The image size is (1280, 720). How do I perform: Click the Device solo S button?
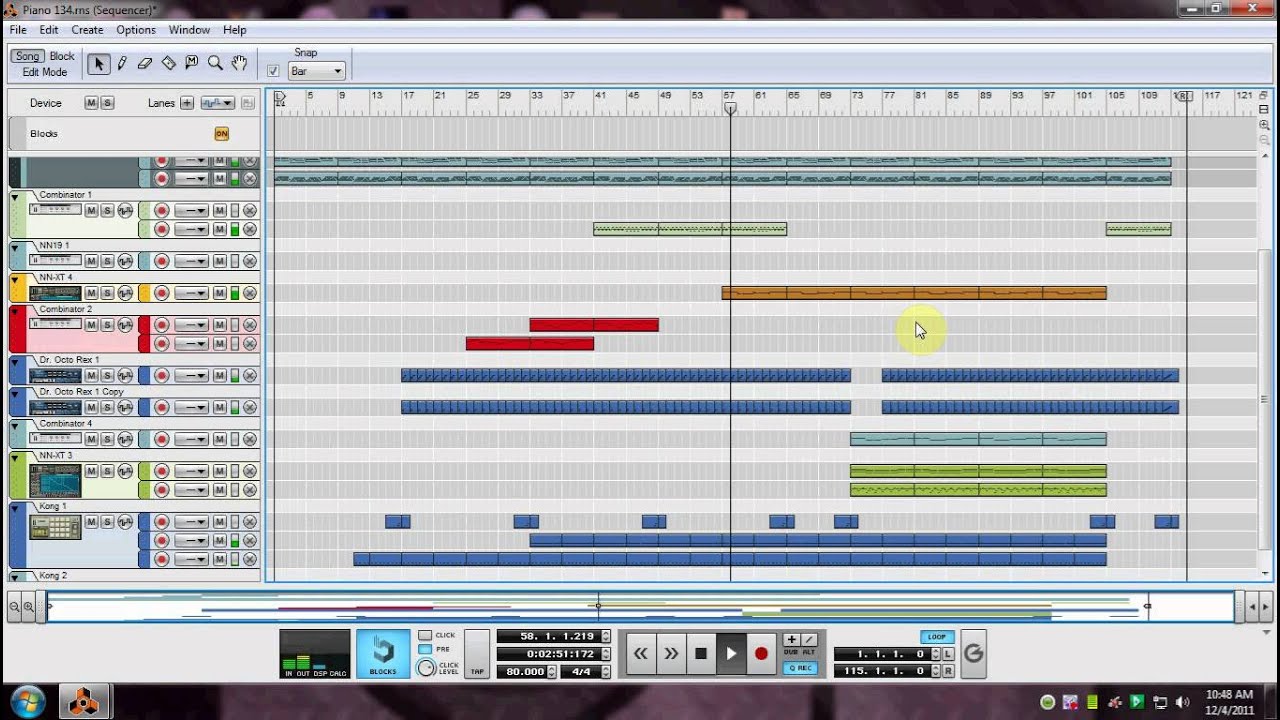point(107,103)
